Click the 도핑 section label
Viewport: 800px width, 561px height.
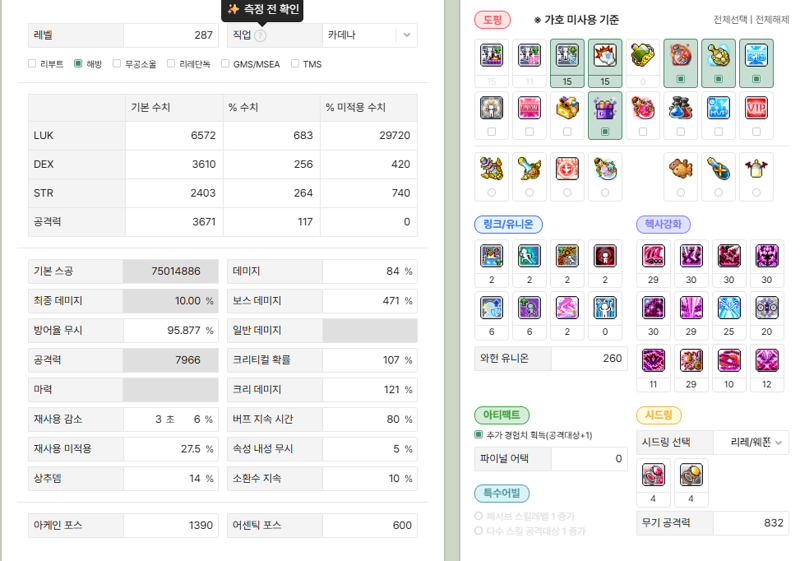[x=492, y=20]
